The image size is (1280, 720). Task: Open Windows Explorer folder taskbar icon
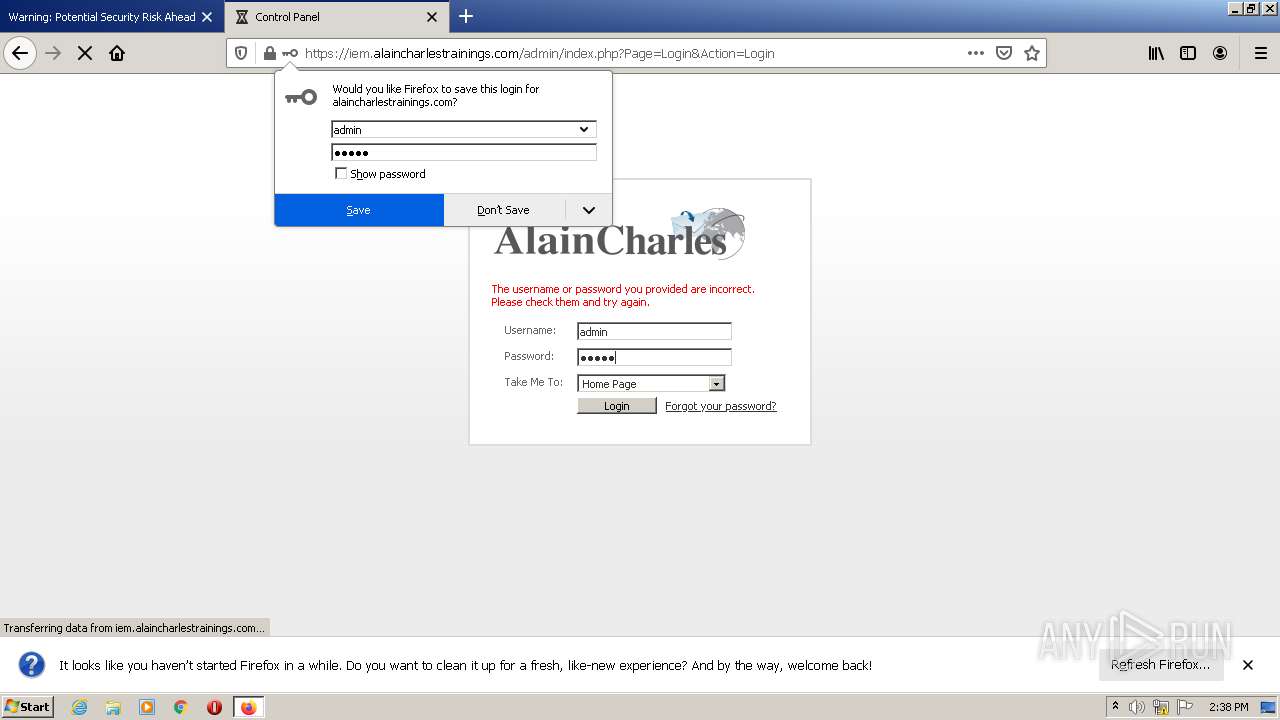tap(113, 707)
